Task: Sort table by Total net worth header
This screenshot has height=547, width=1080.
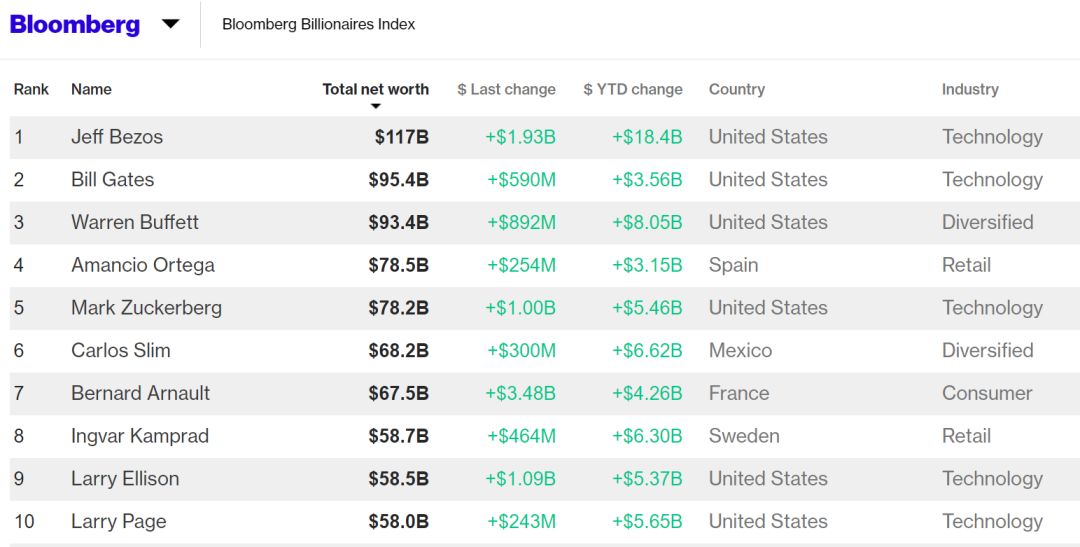Action: [x=375, y=89]
